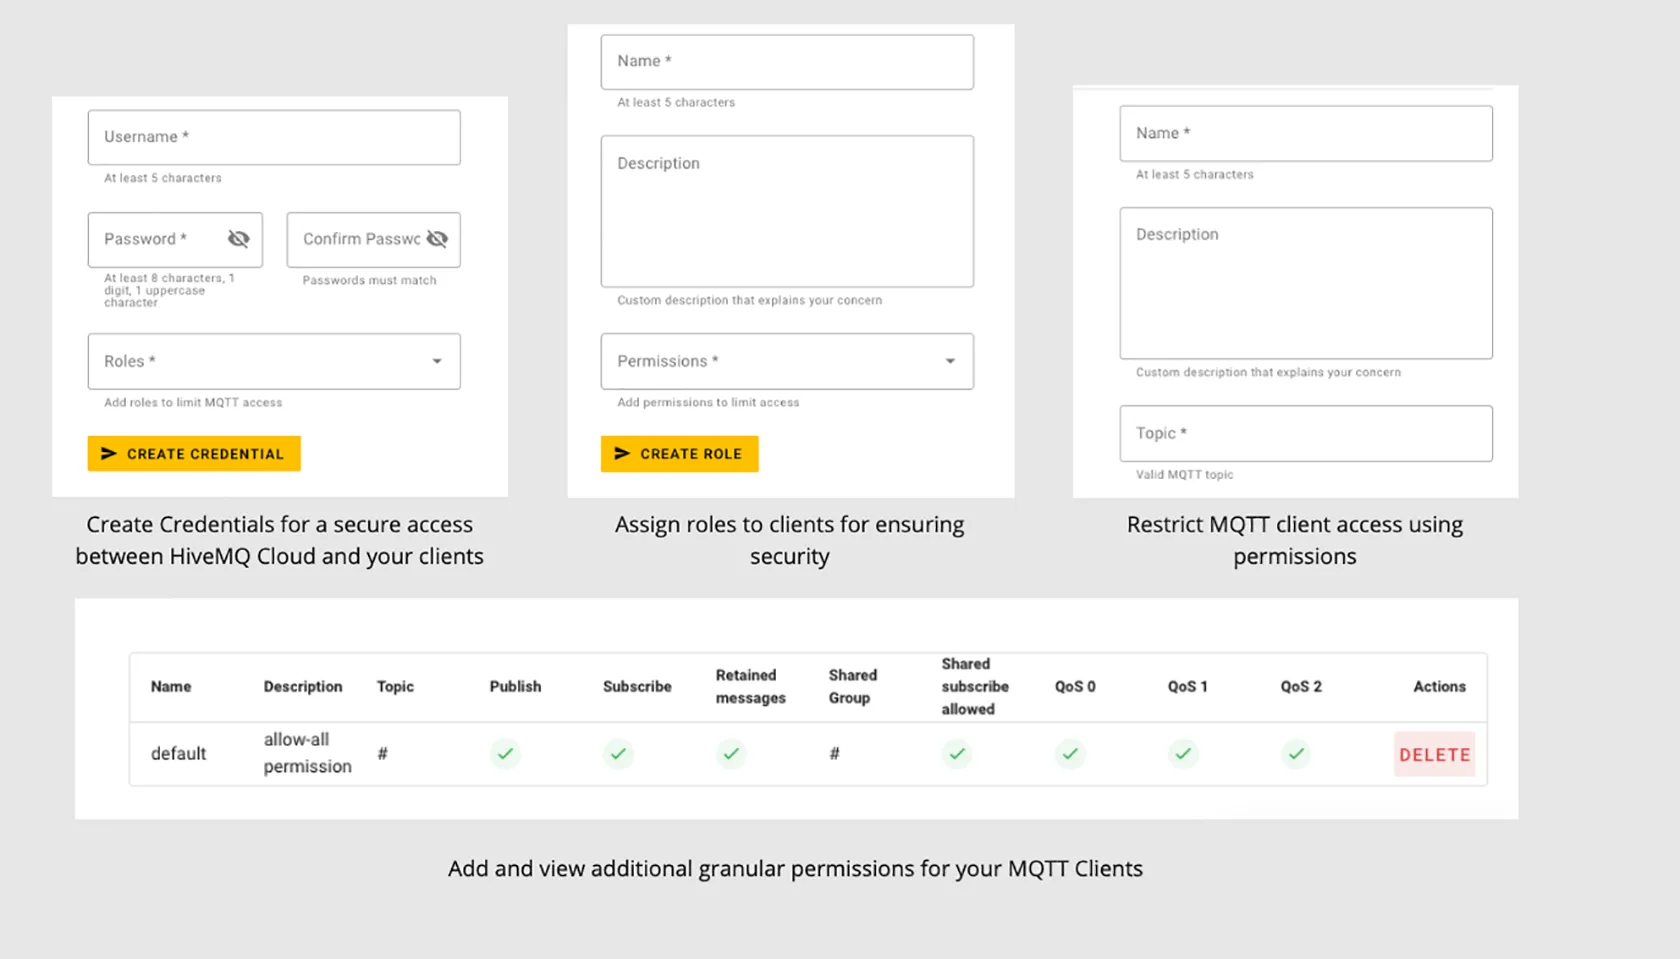This screenshot has height=959, width=1680.
Task: Click the Retained messages checkmark icon
Action: click(x=732, y=753)
